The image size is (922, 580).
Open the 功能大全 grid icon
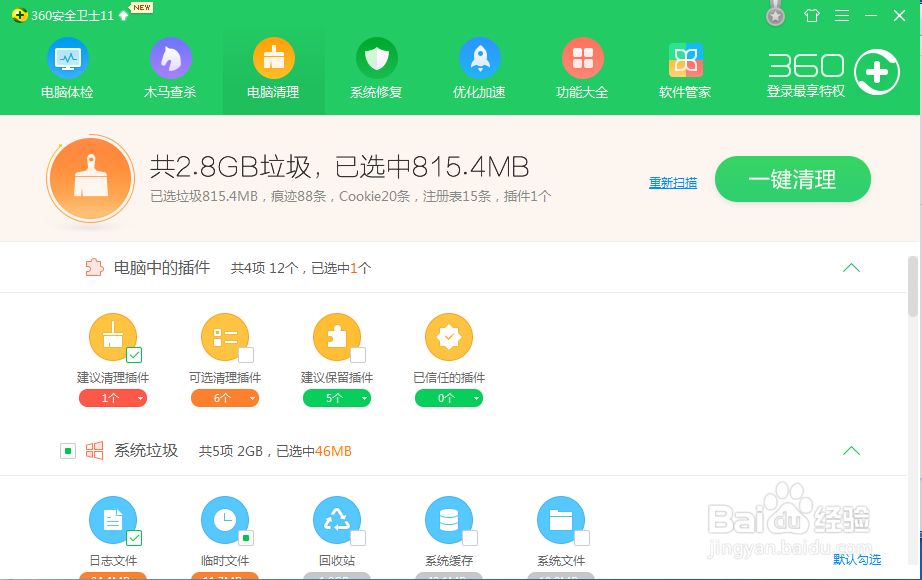pyautogui.click(x=583, y=58)
